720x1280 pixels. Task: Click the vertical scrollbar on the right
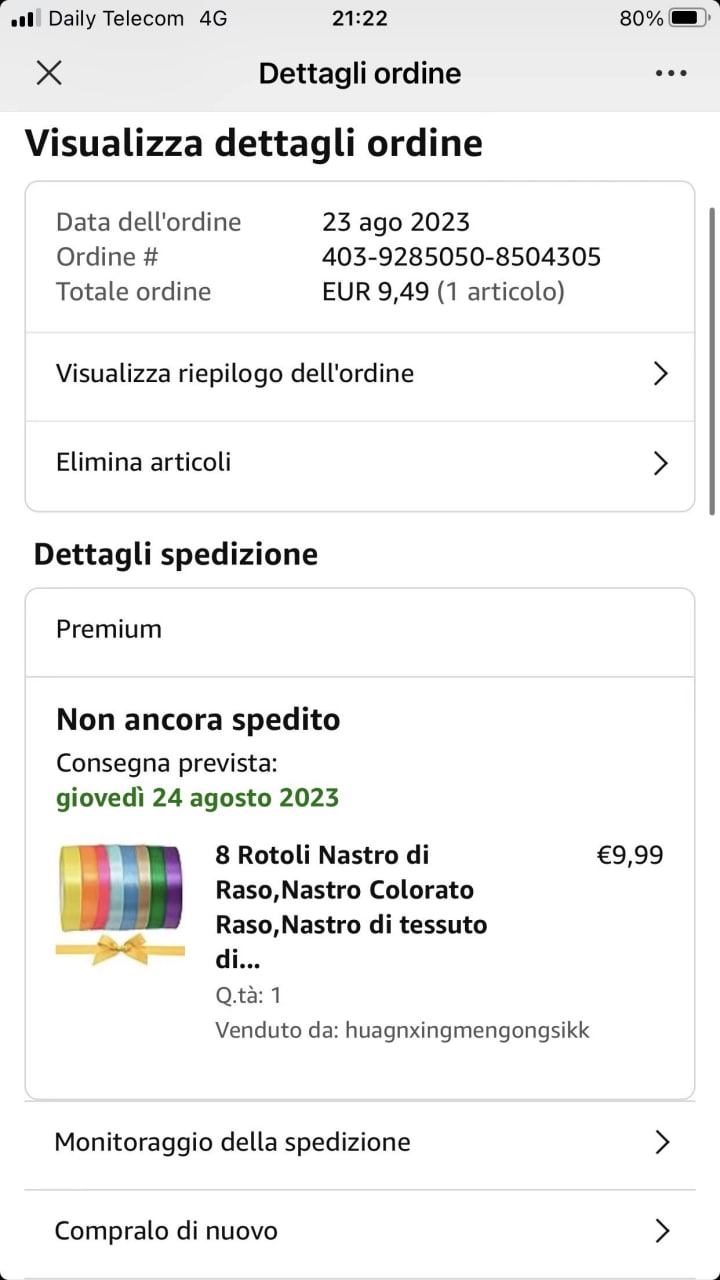(712, 360)
